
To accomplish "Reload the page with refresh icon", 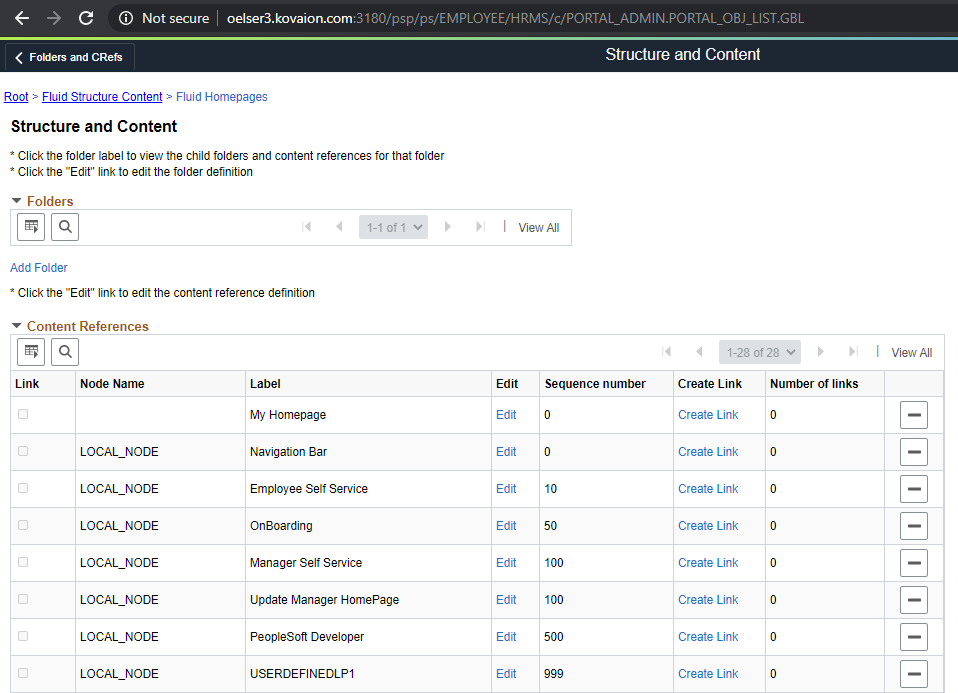I will tap(86, 18).
